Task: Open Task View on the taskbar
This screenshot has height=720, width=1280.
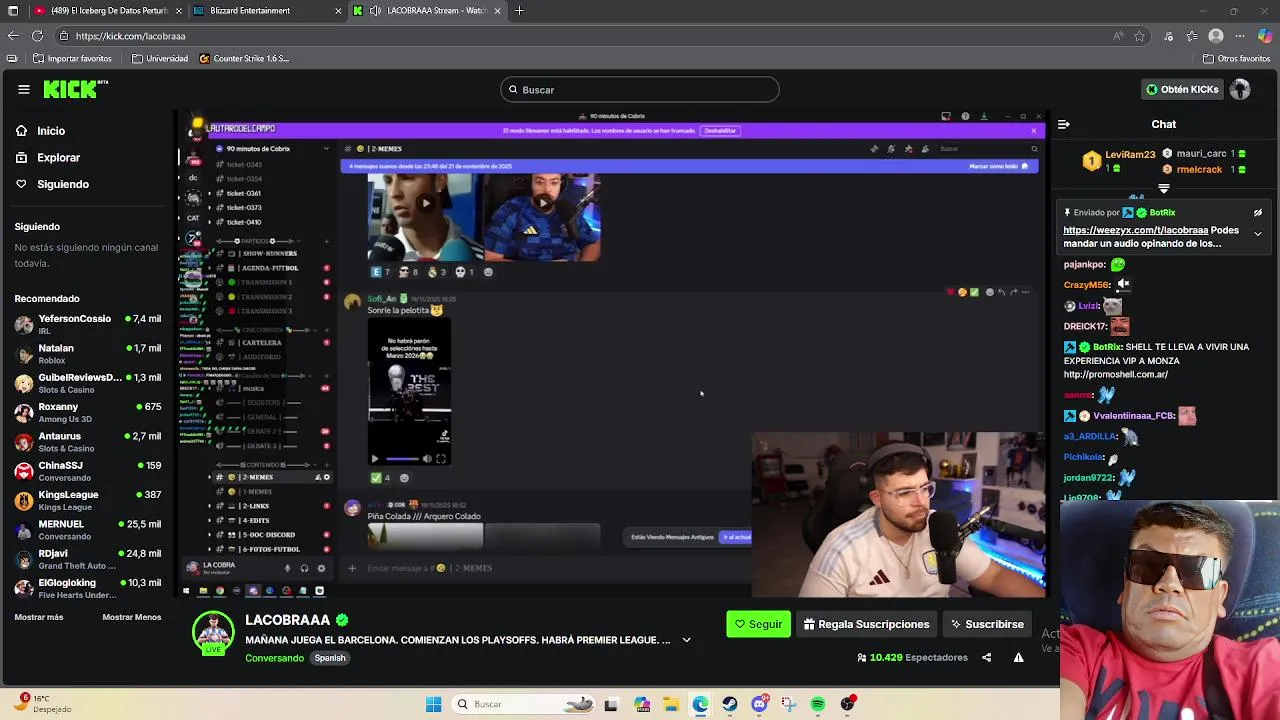Action: [x=611, y=704]
